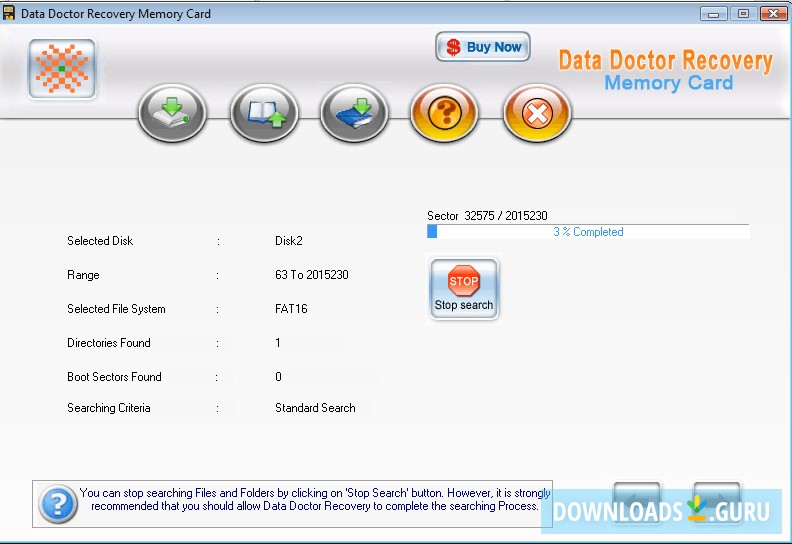Click the 'Directories Found' label
Screen dimensions: 792x544
click(x=109, y=343)
